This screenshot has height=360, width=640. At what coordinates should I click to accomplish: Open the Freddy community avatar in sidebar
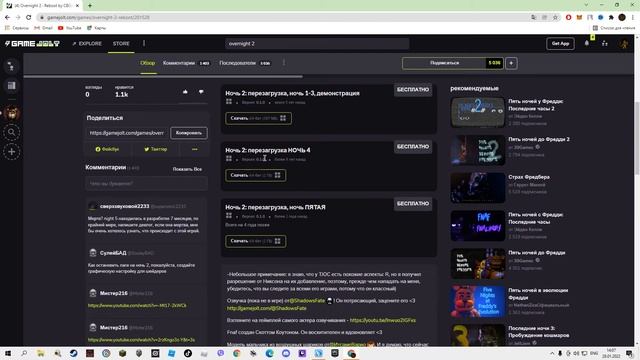tap(12, 113)
